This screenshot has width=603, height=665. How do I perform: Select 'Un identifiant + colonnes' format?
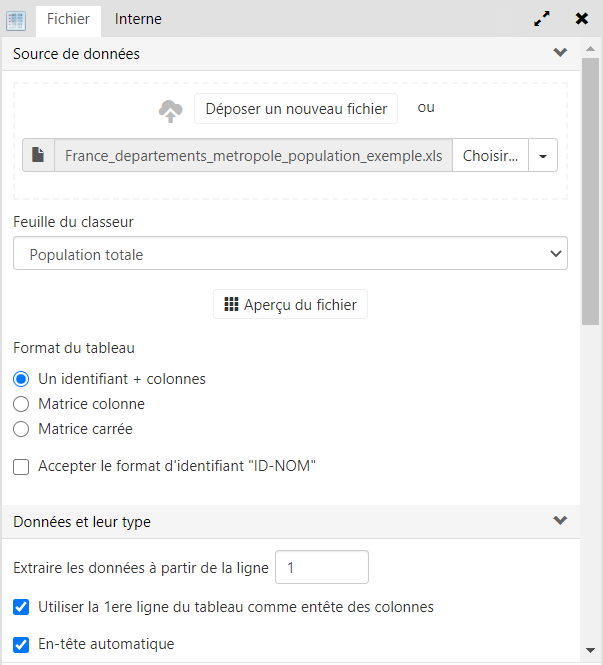21,380
